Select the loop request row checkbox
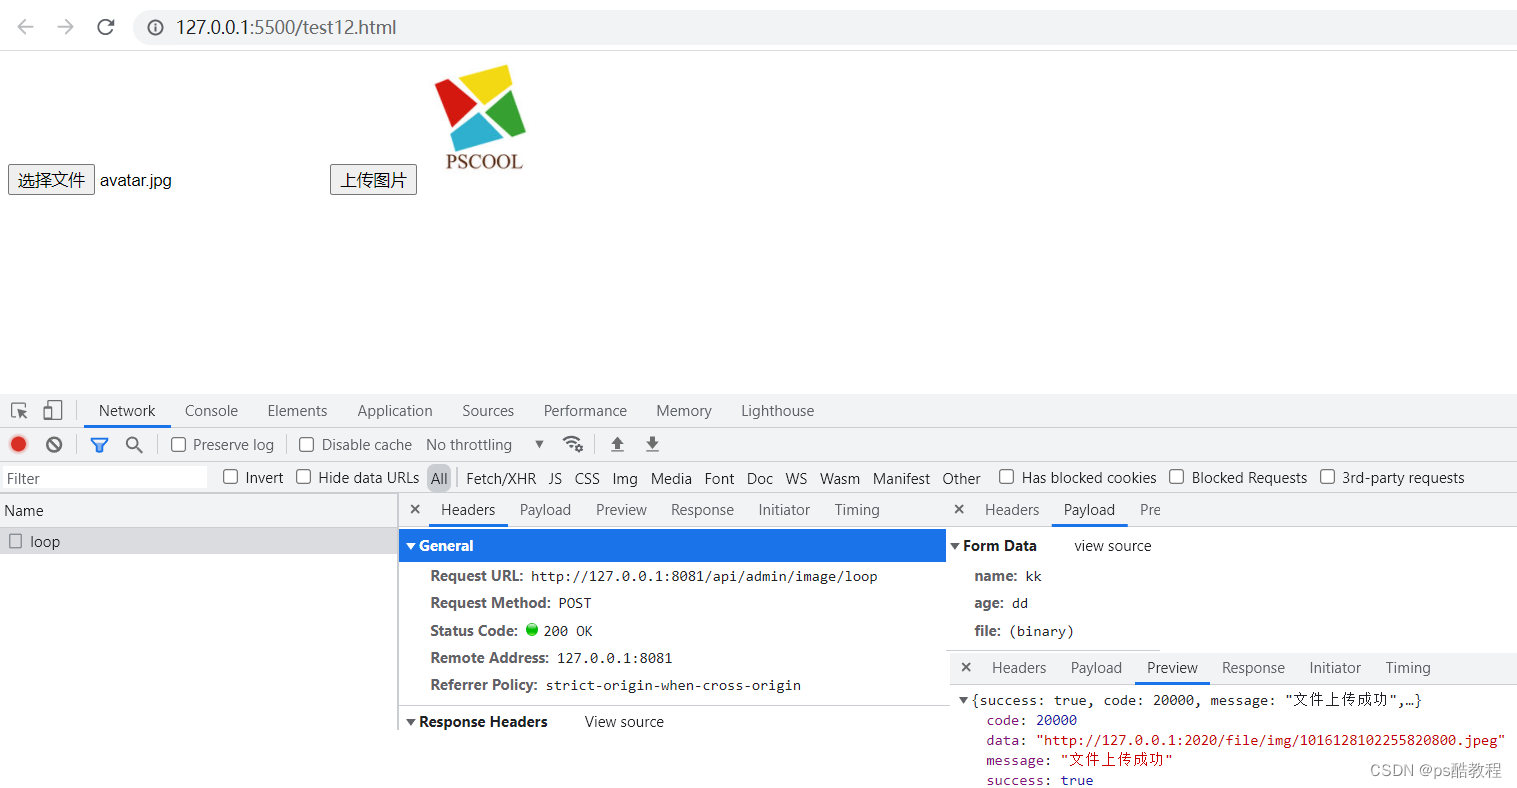 click(x=15, y=541)
